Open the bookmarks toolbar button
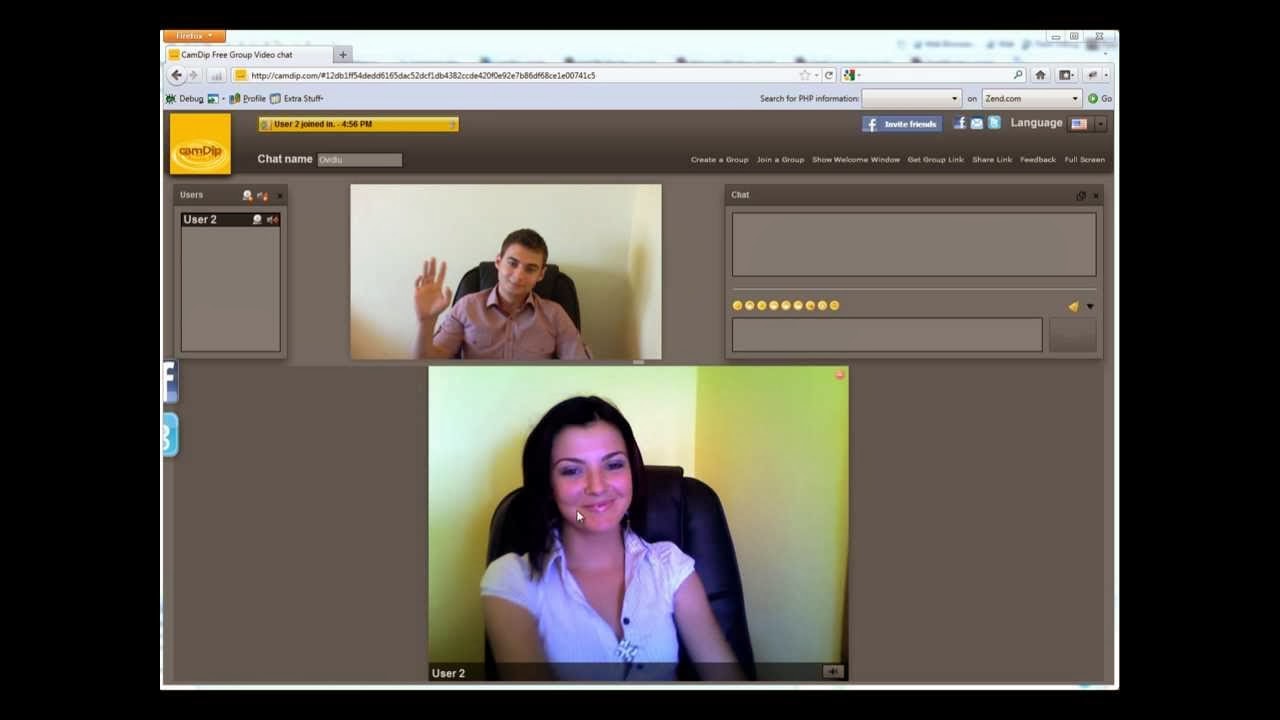The width and height of the screenshot is (1280, 720). pos(1067,75)
